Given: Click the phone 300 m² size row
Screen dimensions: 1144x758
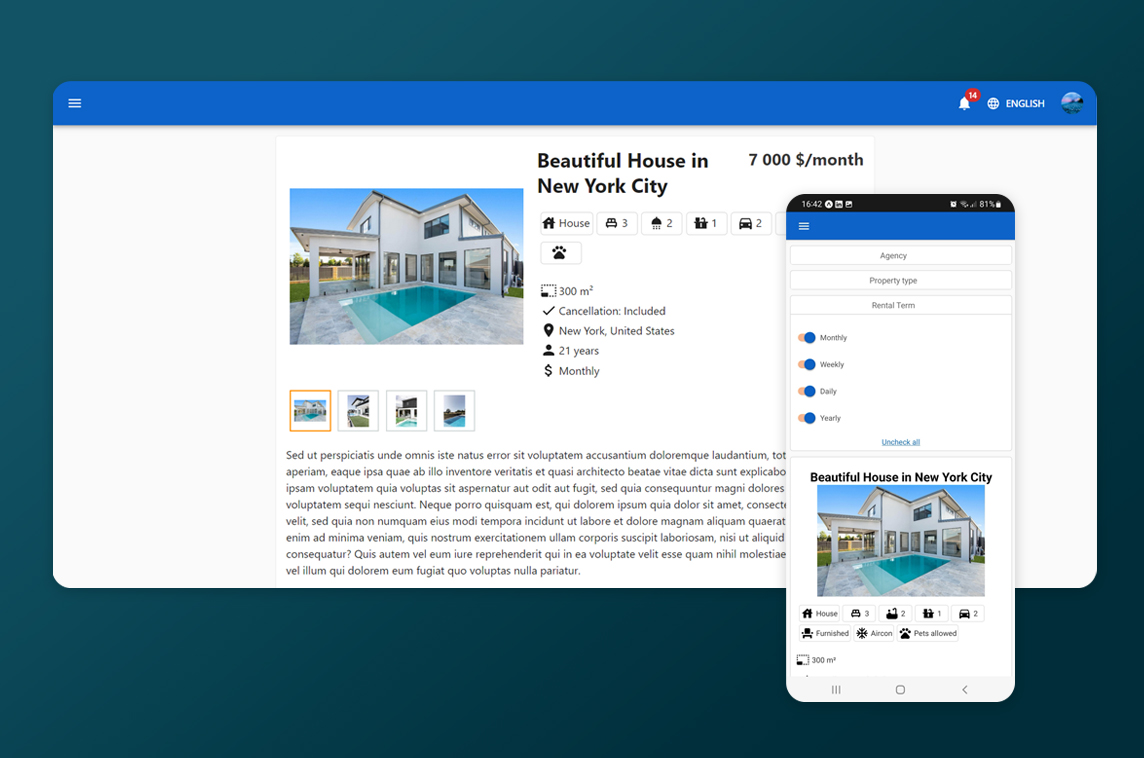Looking at the screenshot, I should pyautogui.click(x=816, y=660).
